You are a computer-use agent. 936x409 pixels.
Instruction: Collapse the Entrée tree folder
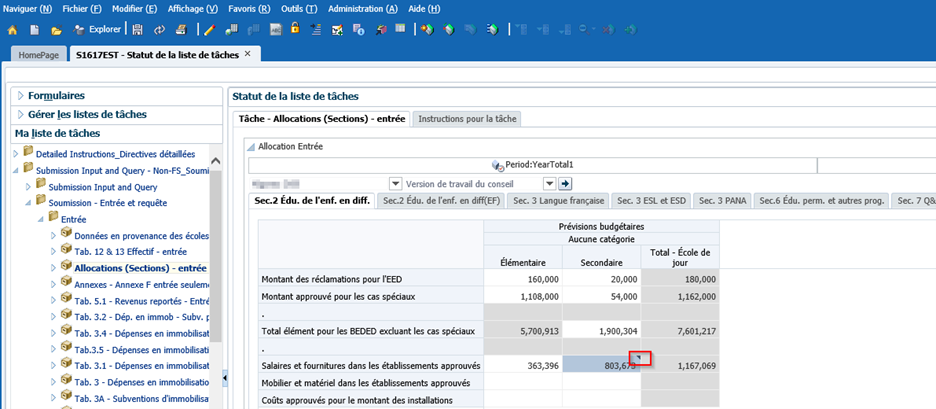click(x=42, y=219)
